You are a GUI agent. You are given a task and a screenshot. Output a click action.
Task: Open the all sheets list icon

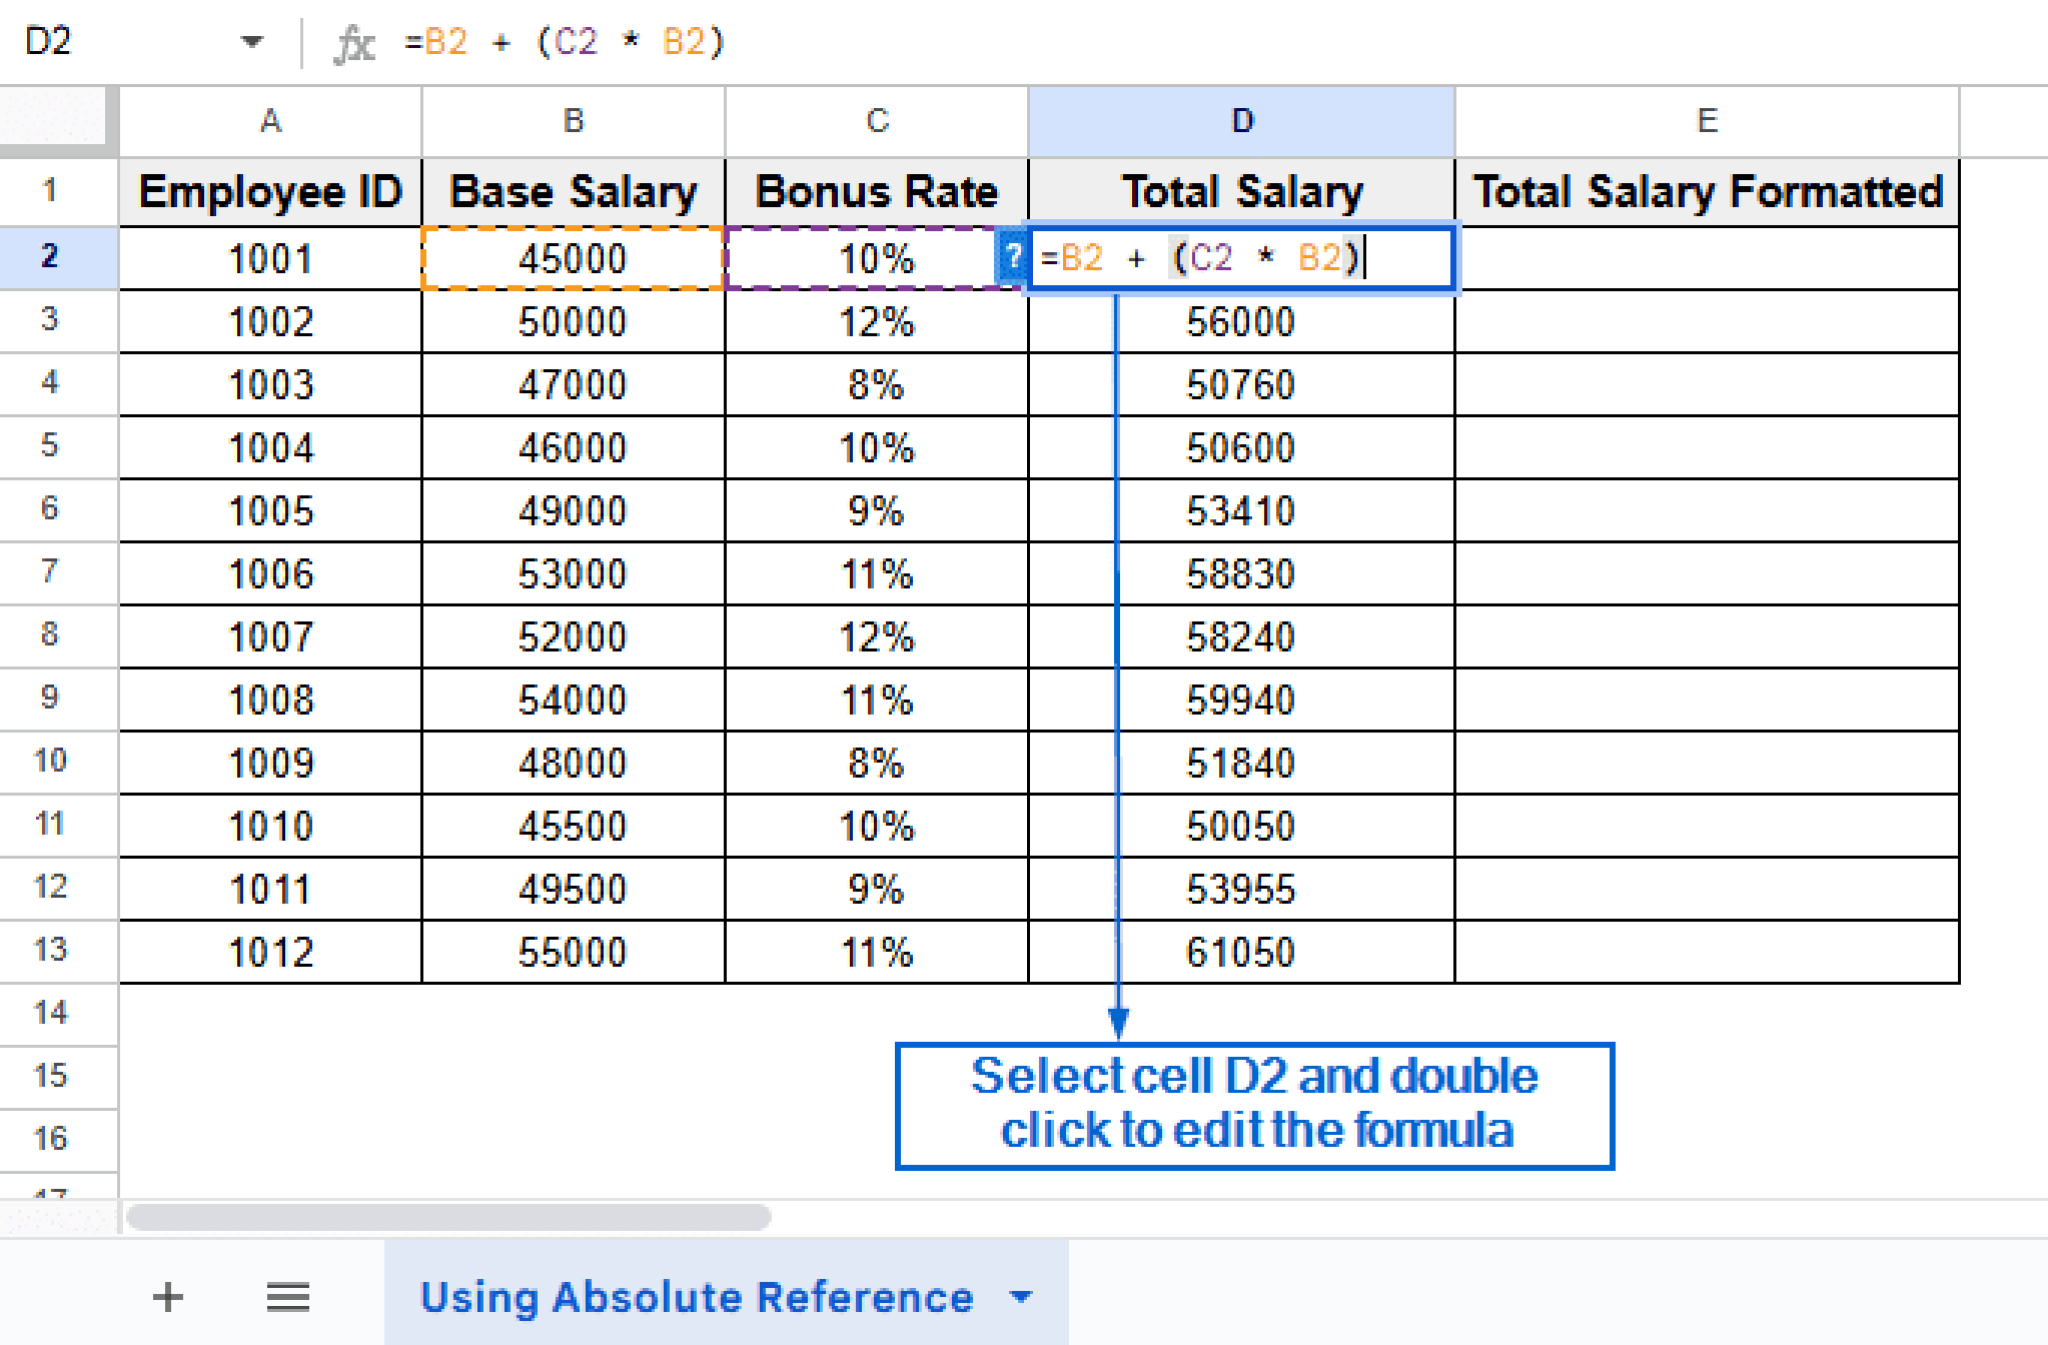tap(288, 1297)
